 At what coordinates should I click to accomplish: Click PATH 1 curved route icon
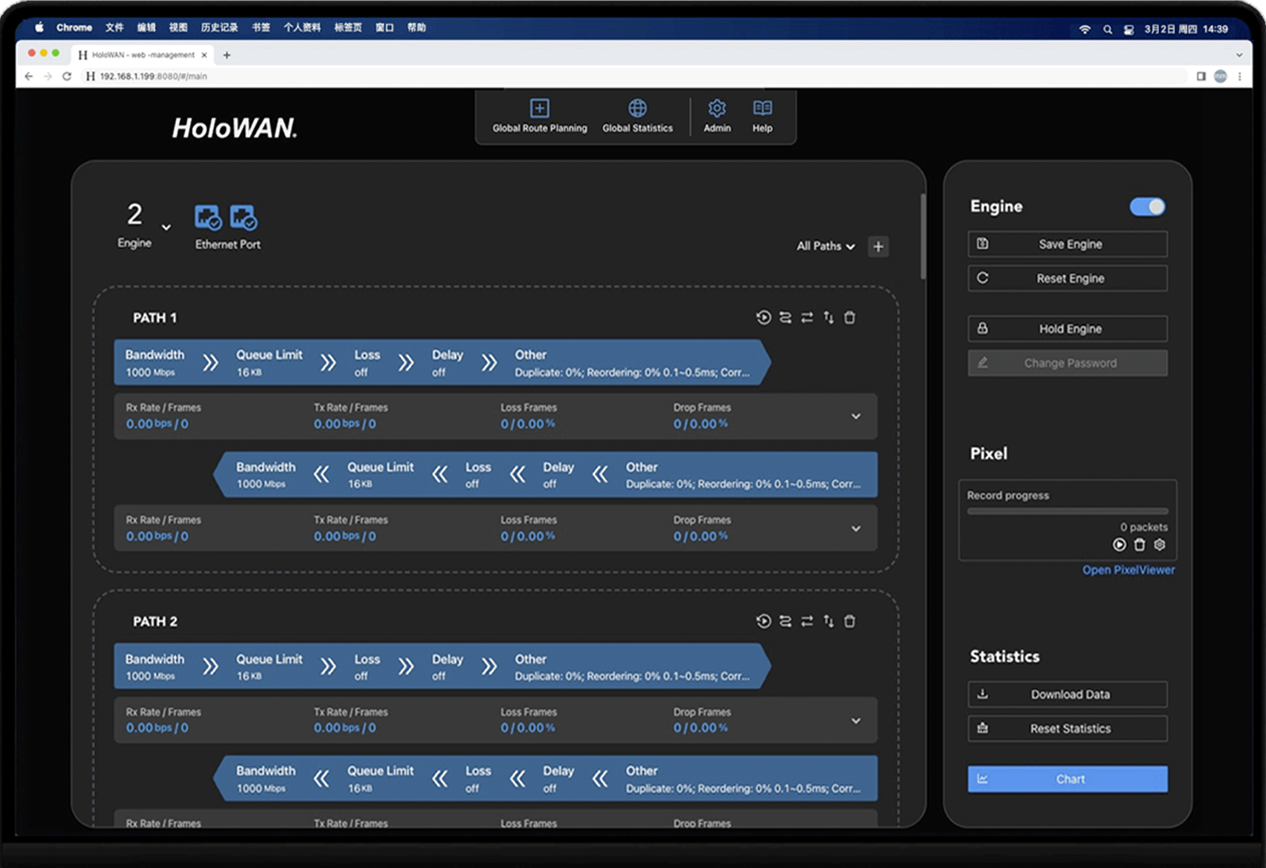785,318
